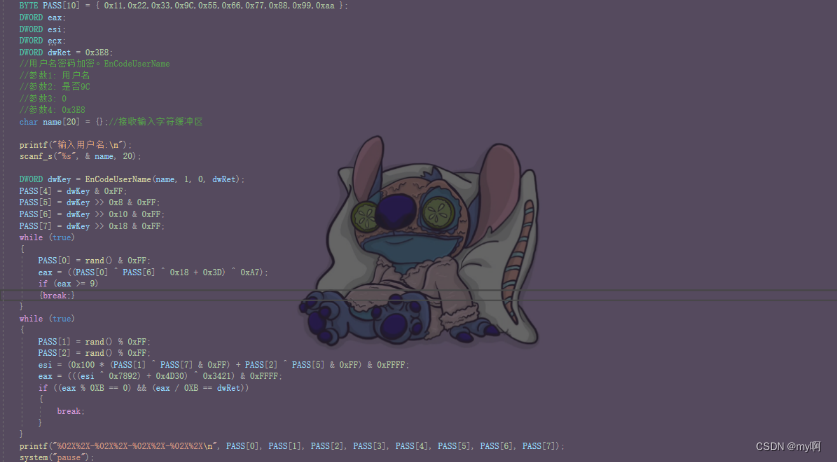
Task: Click the second 'while (true)' above PASS[1]
Action: point(47,319)
